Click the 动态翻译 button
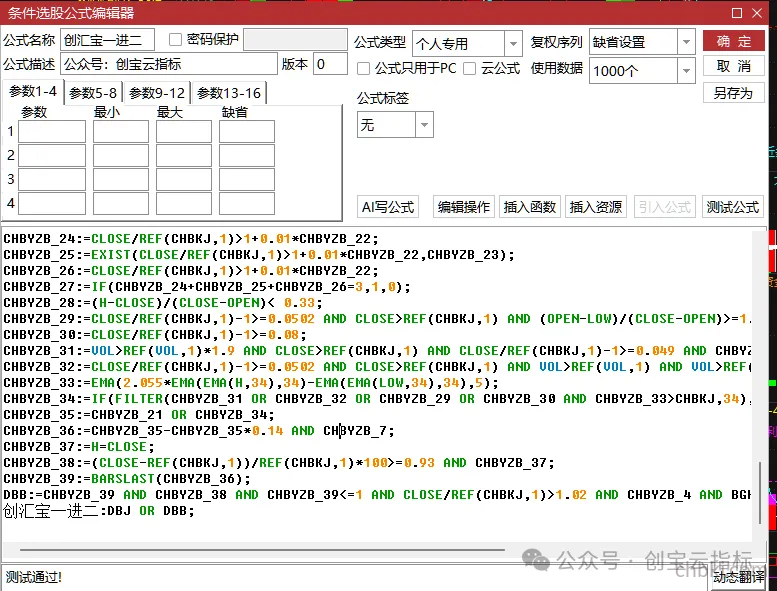Screen dimensions: 777x591 [738, 577]
